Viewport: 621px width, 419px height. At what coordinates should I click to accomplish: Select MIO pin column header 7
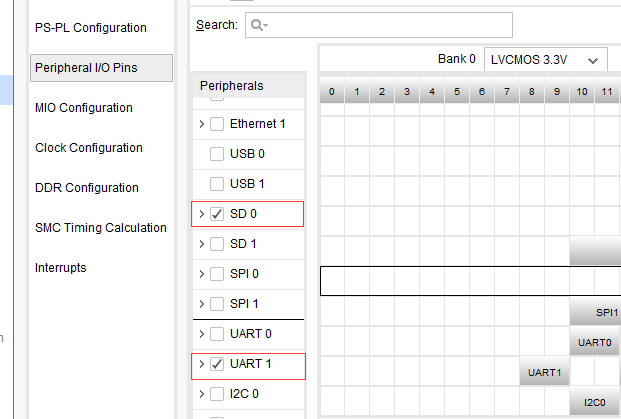(x=507, y=91)
